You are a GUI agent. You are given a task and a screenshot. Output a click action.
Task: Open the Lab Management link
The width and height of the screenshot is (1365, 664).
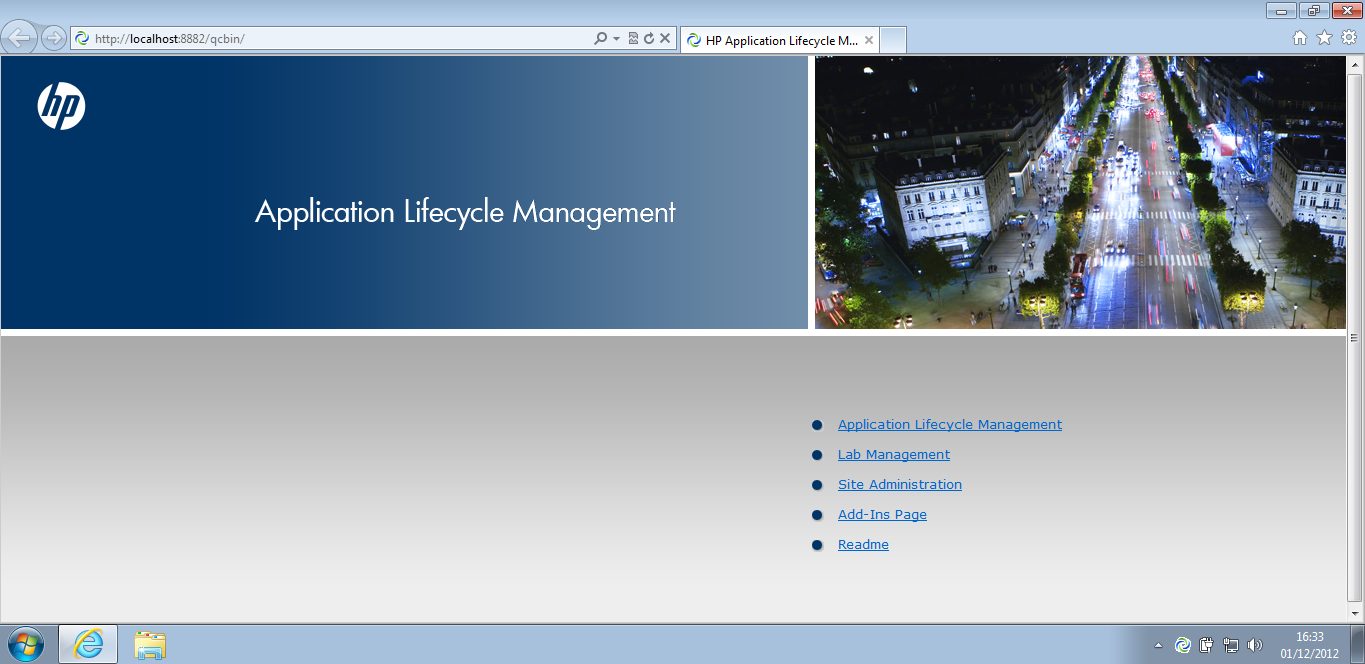(893, 454)
